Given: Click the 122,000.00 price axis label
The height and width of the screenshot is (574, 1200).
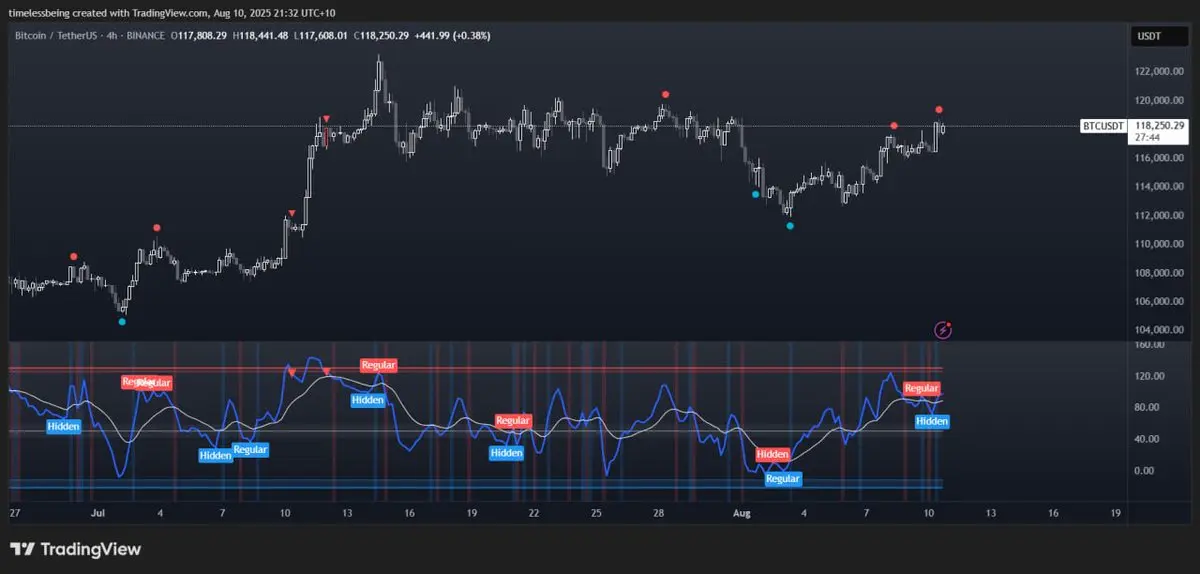Looking at the screenshot, I should click(x=1160, y=71).
